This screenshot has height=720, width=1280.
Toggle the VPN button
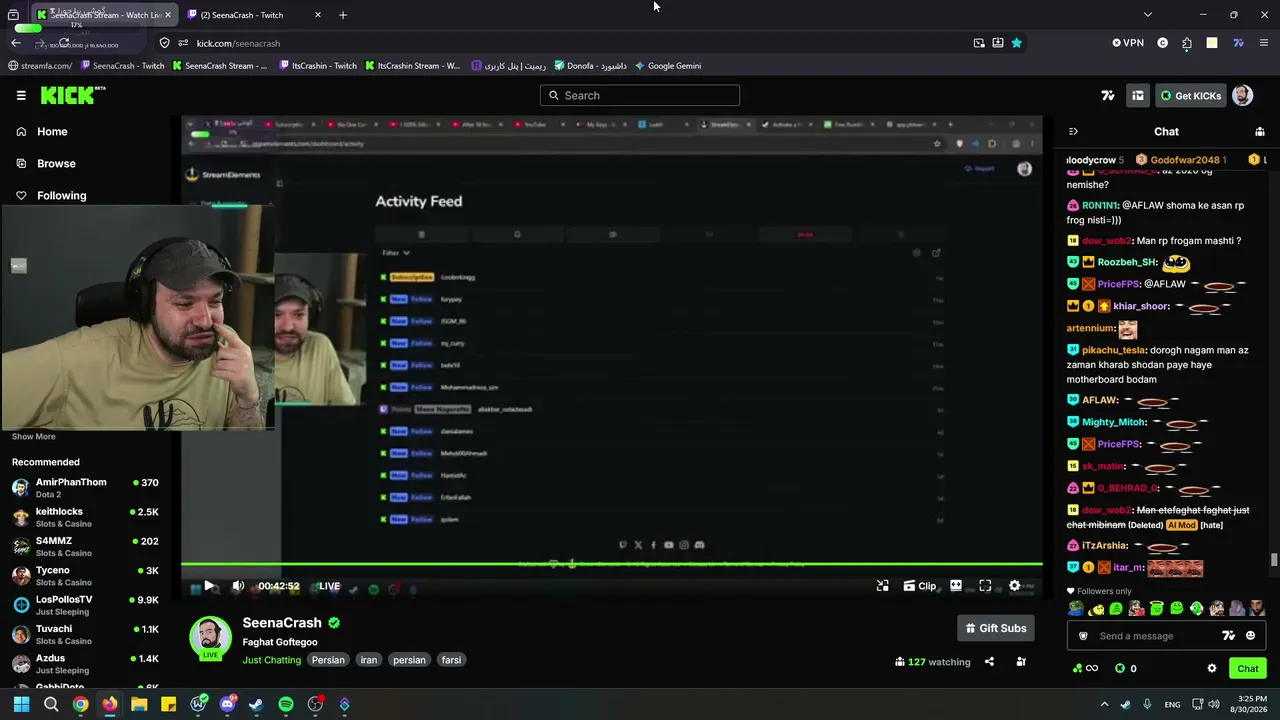coord(1128,43)
